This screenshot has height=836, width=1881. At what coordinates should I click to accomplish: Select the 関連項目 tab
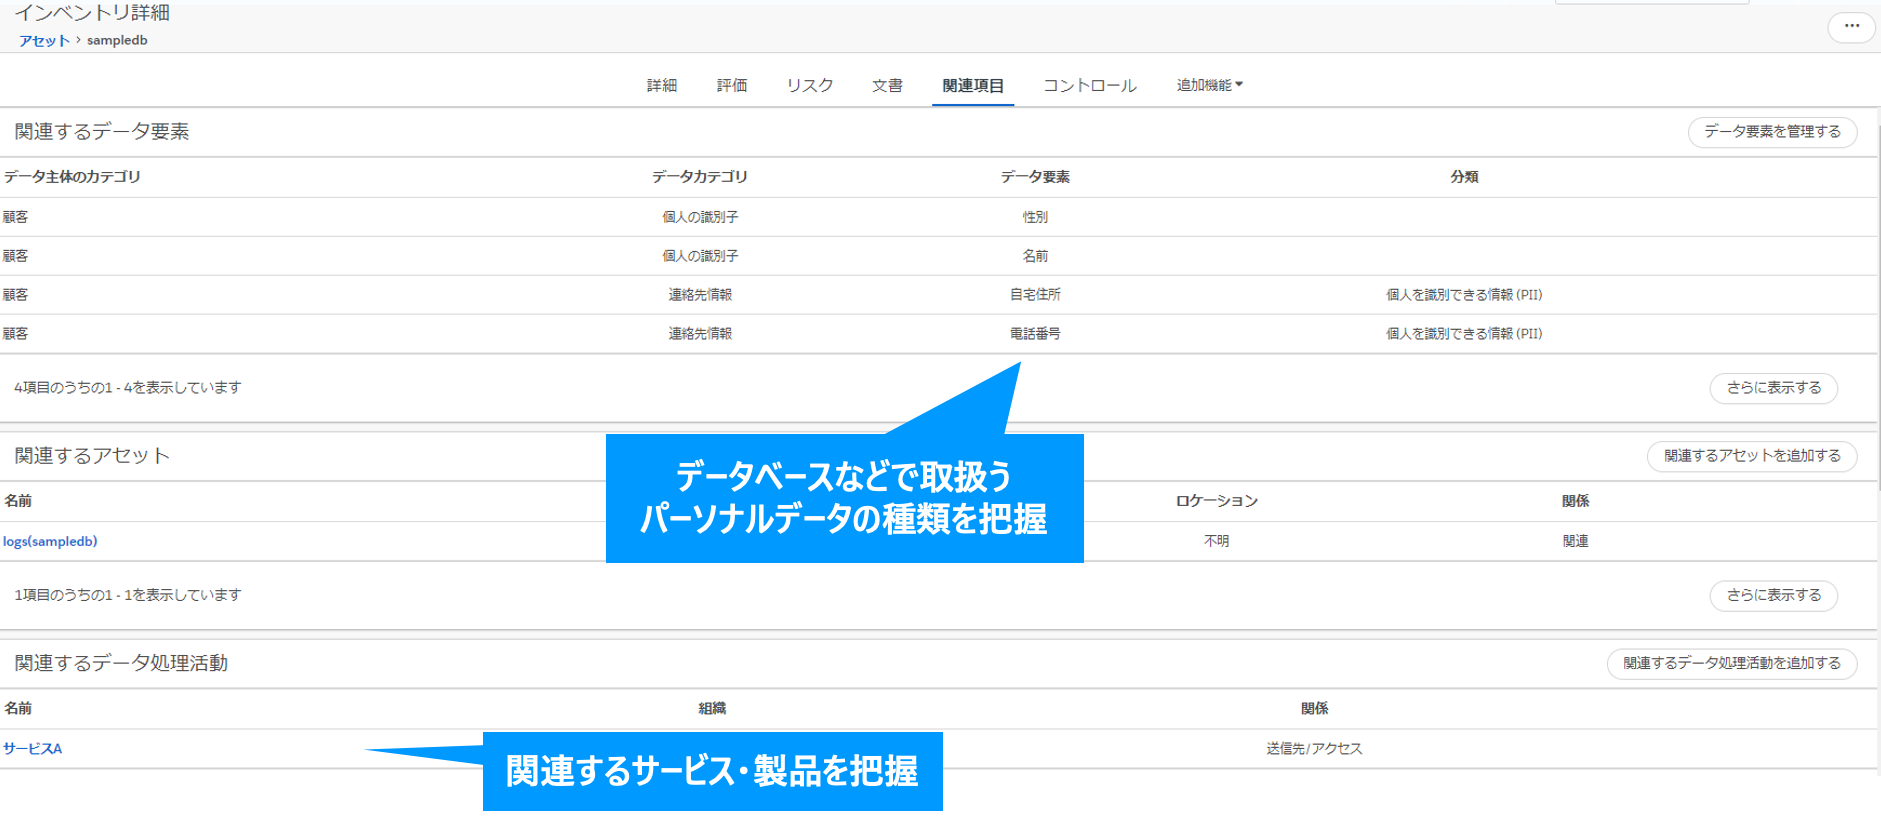[972, 86]
